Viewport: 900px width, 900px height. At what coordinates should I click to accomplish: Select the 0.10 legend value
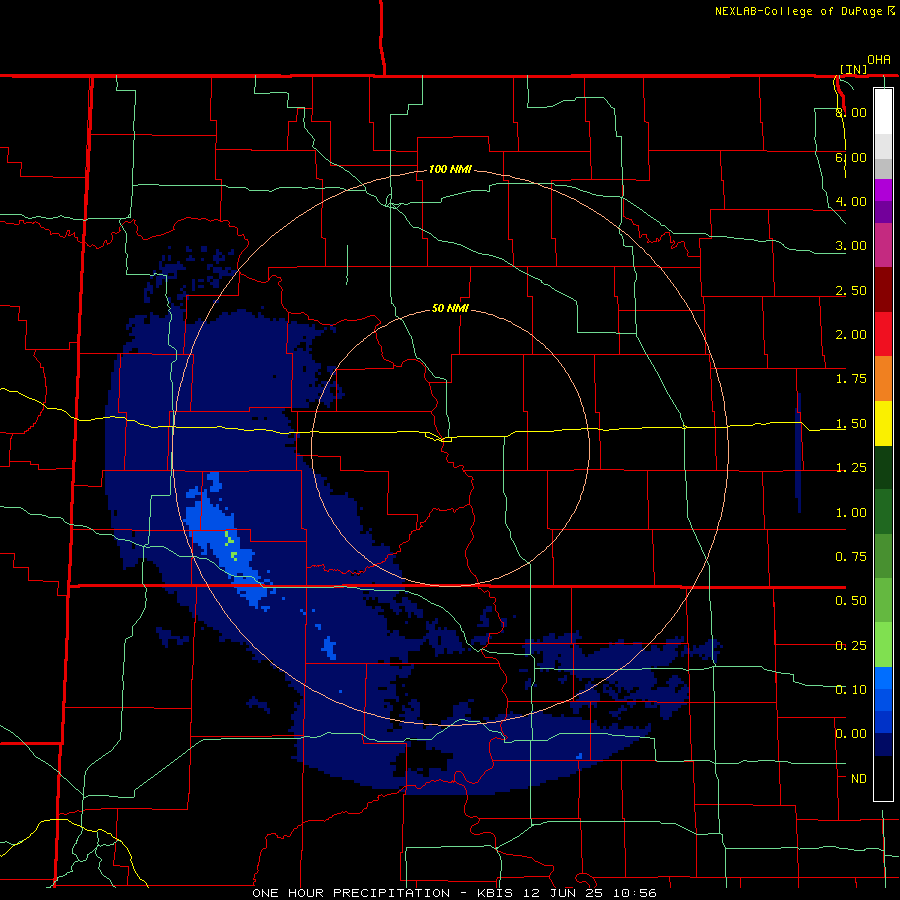pos(851,690)
